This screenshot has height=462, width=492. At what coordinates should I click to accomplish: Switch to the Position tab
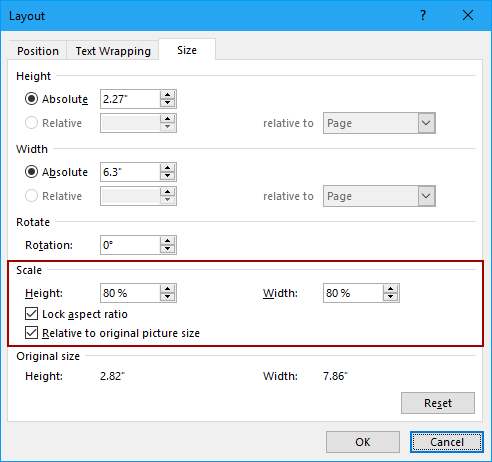(38, 51)
